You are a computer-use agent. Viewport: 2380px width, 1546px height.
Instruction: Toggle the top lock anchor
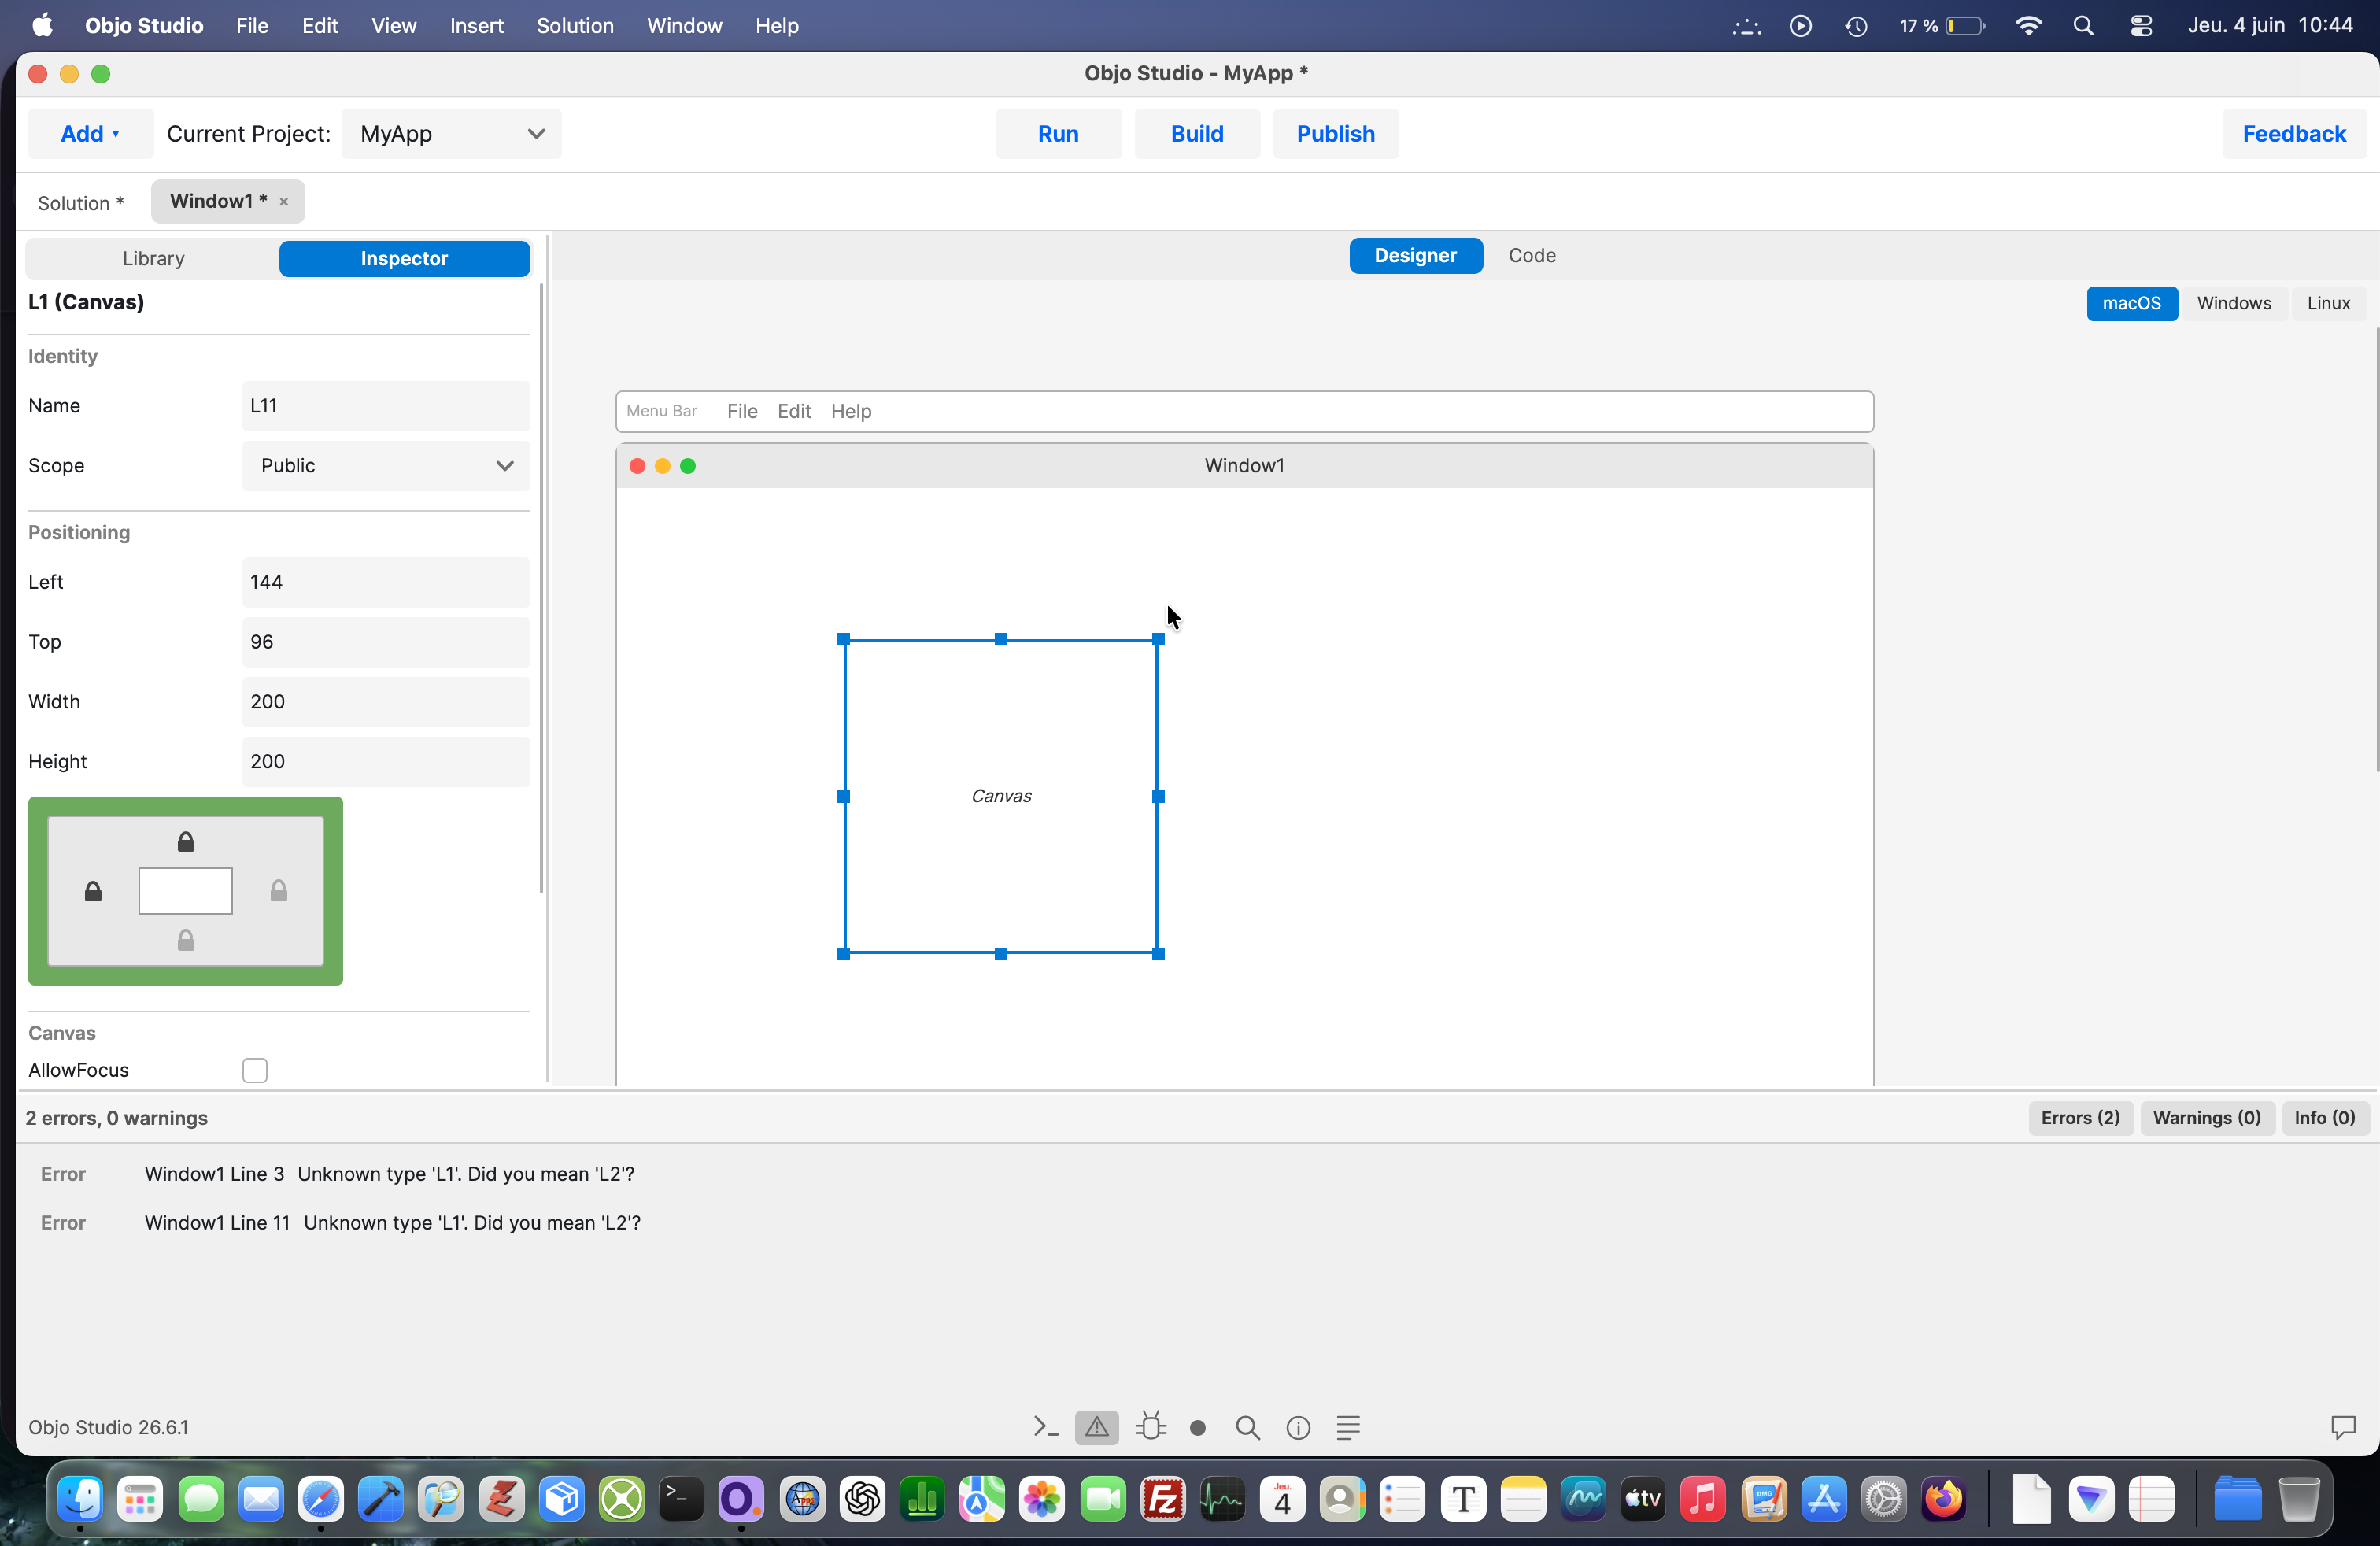pyautogui.click(x=186, y=842)
